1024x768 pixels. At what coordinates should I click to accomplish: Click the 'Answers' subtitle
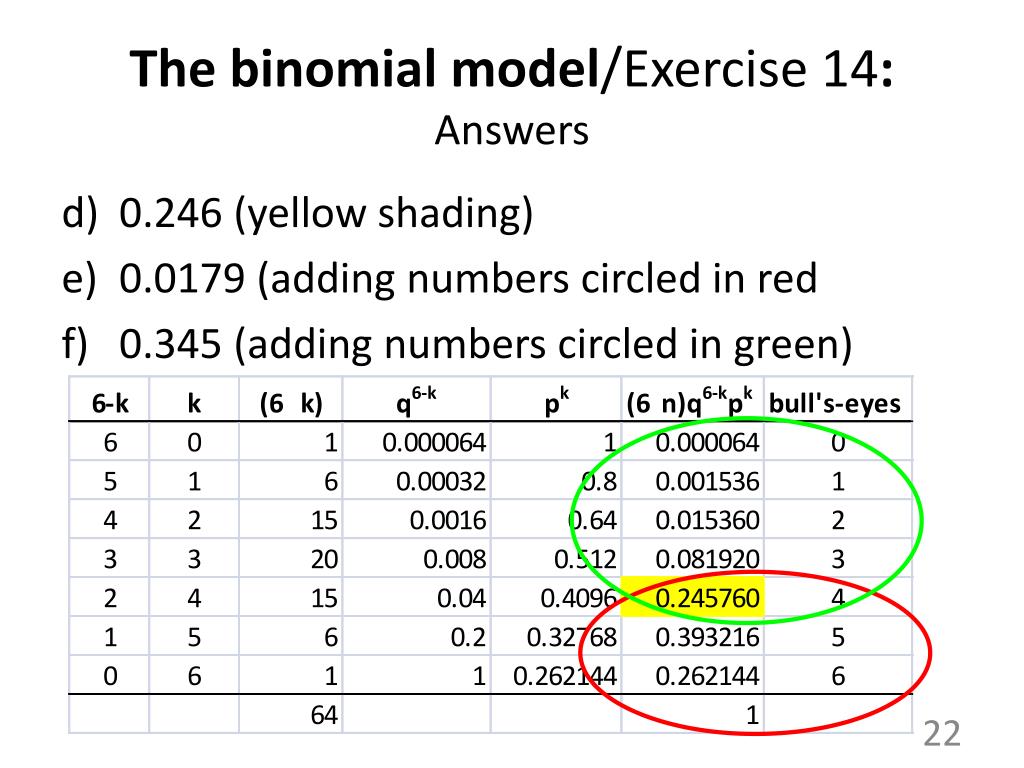point(512,131)
